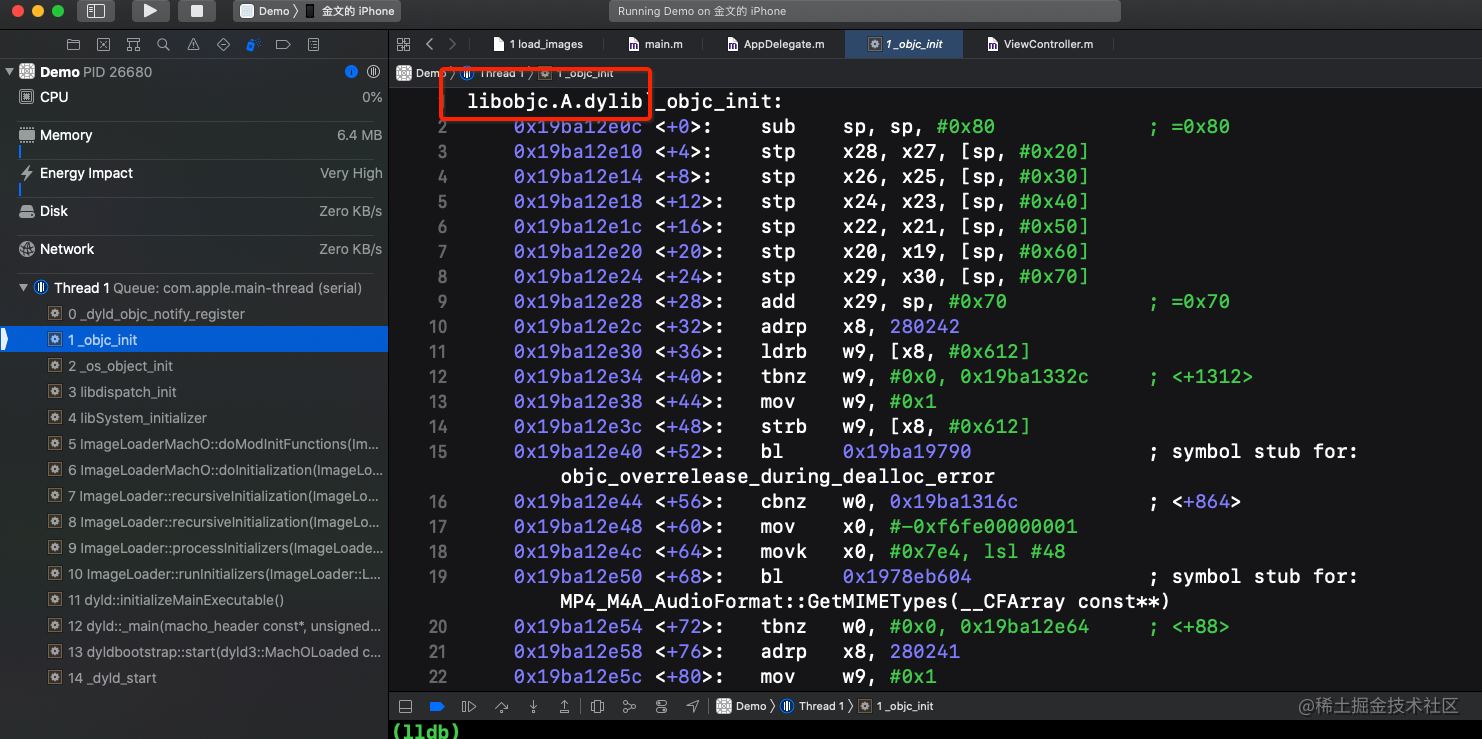Open the Report navigator icon
The width and height of the screenshot is (1482, 739).
[x=313, y=45]
